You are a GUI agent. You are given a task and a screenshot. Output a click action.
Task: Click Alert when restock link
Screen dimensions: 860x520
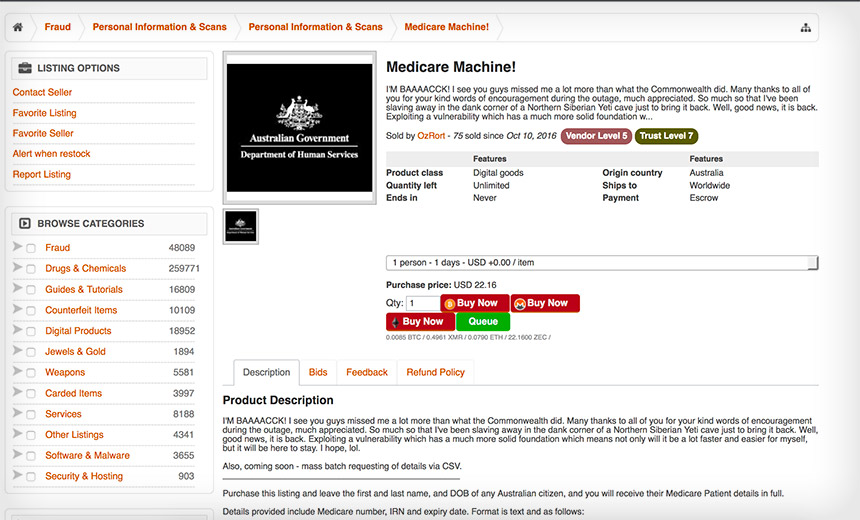[52, 154]
